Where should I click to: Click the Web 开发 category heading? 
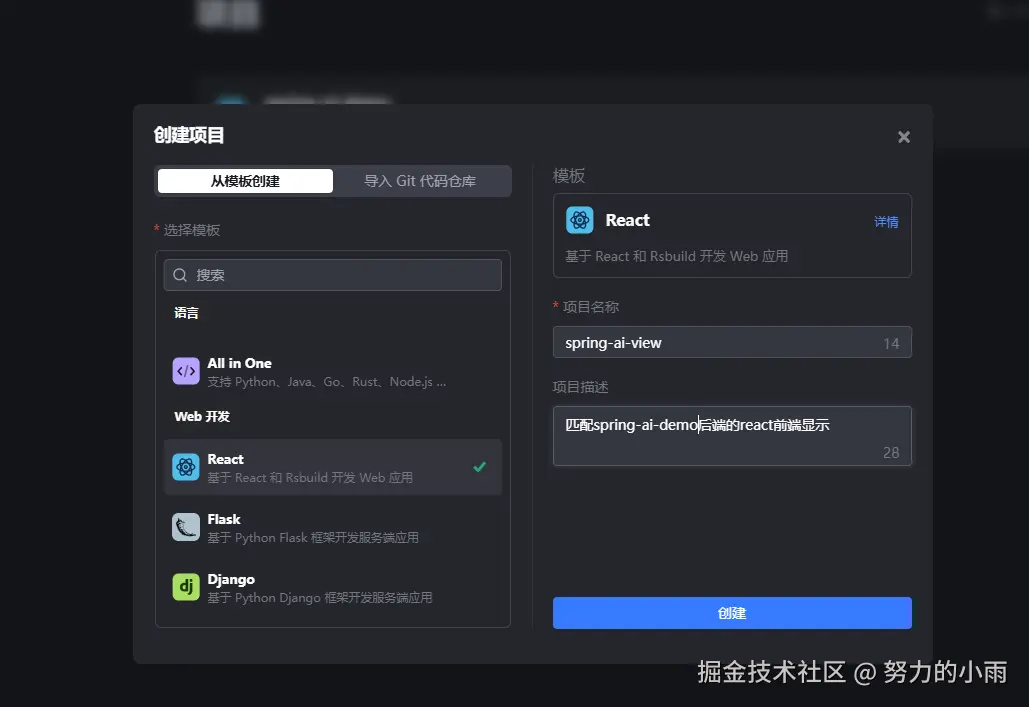(x=202, y=417)
